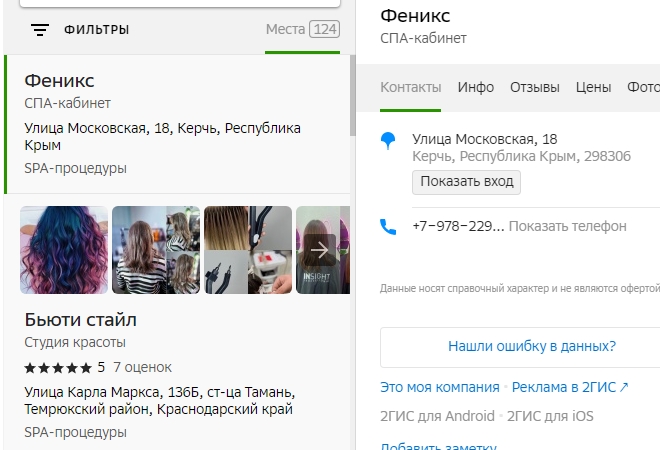
Task: Open the Цены tab
Action: click(593, 87)
